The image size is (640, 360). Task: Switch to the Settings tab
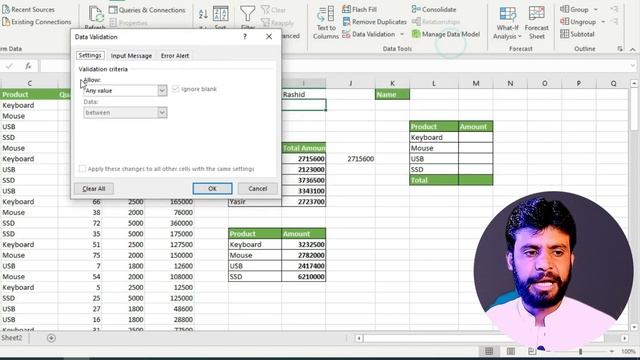pos(90,55)
